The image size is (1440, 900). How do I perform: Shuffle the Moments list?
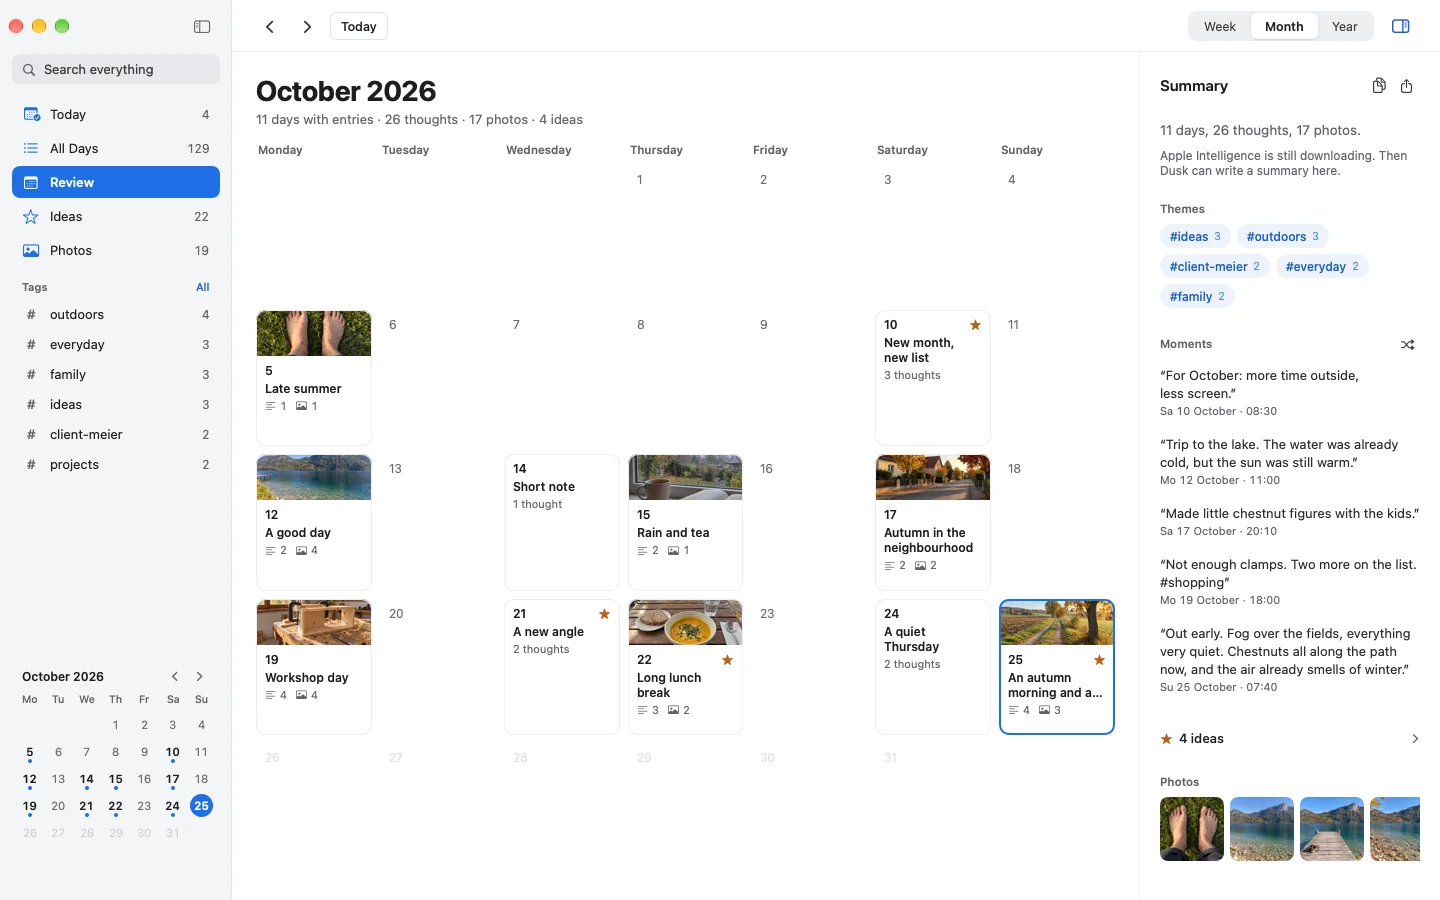(1408, 345)
